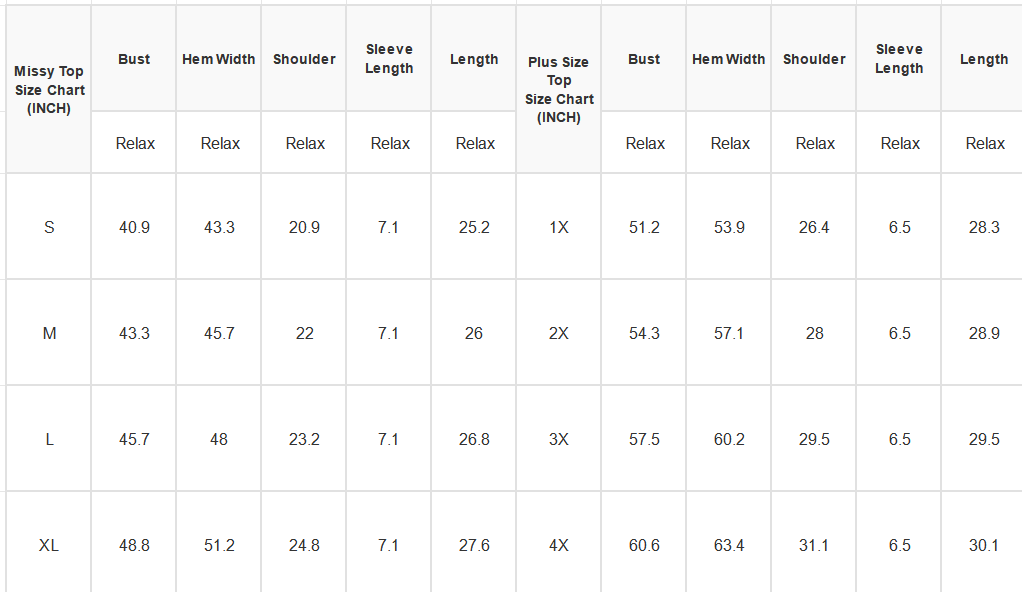Click hem width value 57.1 for 2X
This screenshot has height=592, width=1022.
tap(729, 333)
